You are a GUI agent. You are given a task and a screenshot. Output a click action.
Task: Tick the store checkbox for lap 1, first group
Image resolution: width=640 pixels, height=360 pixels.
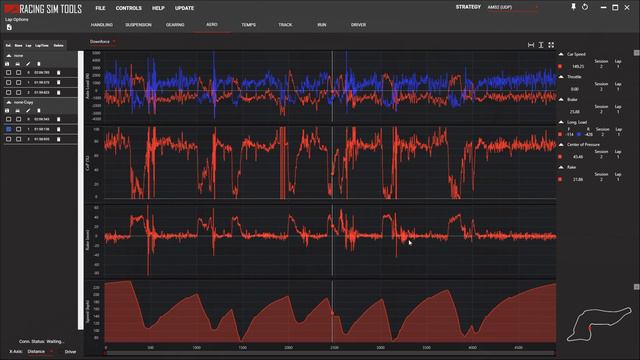[18, 82]
